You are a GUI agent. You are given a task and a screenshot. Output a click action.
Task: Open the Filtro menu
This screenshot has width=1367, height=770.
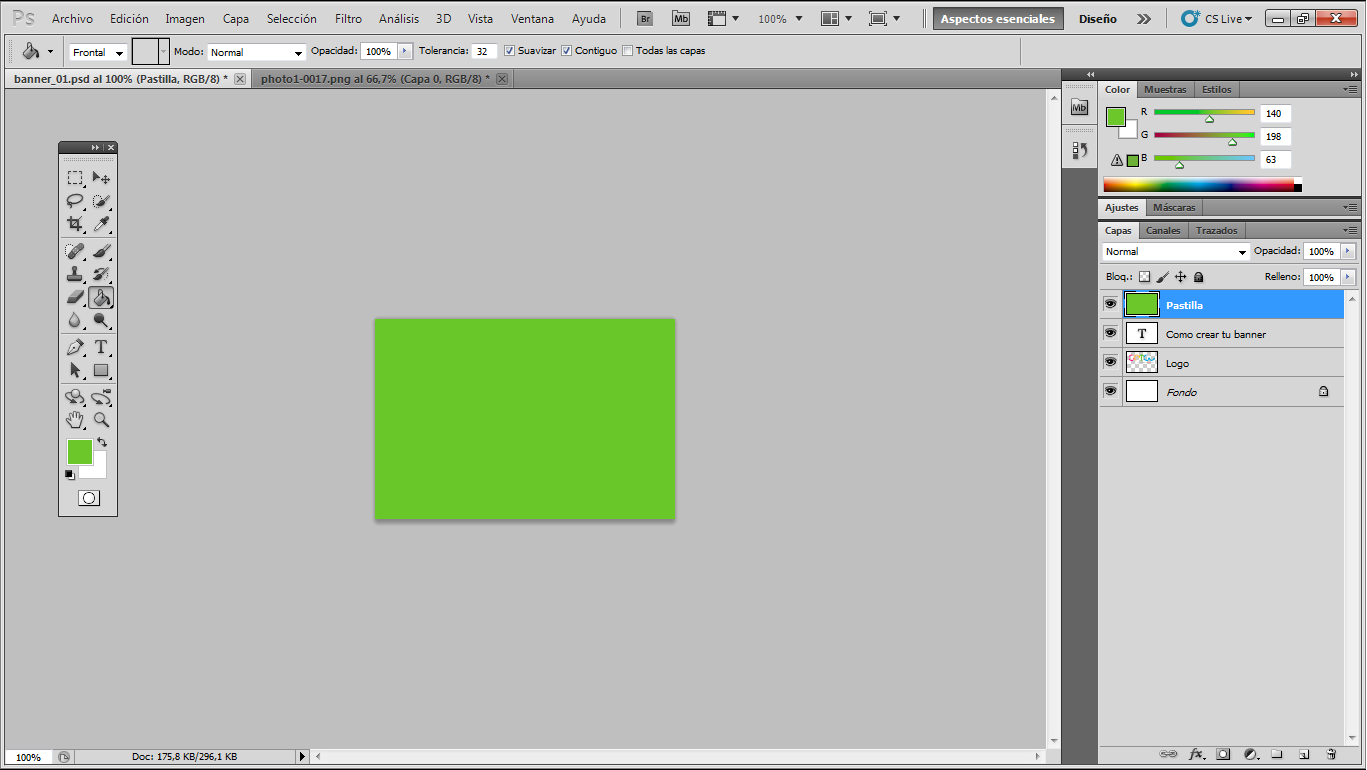[x=348, y=19]
